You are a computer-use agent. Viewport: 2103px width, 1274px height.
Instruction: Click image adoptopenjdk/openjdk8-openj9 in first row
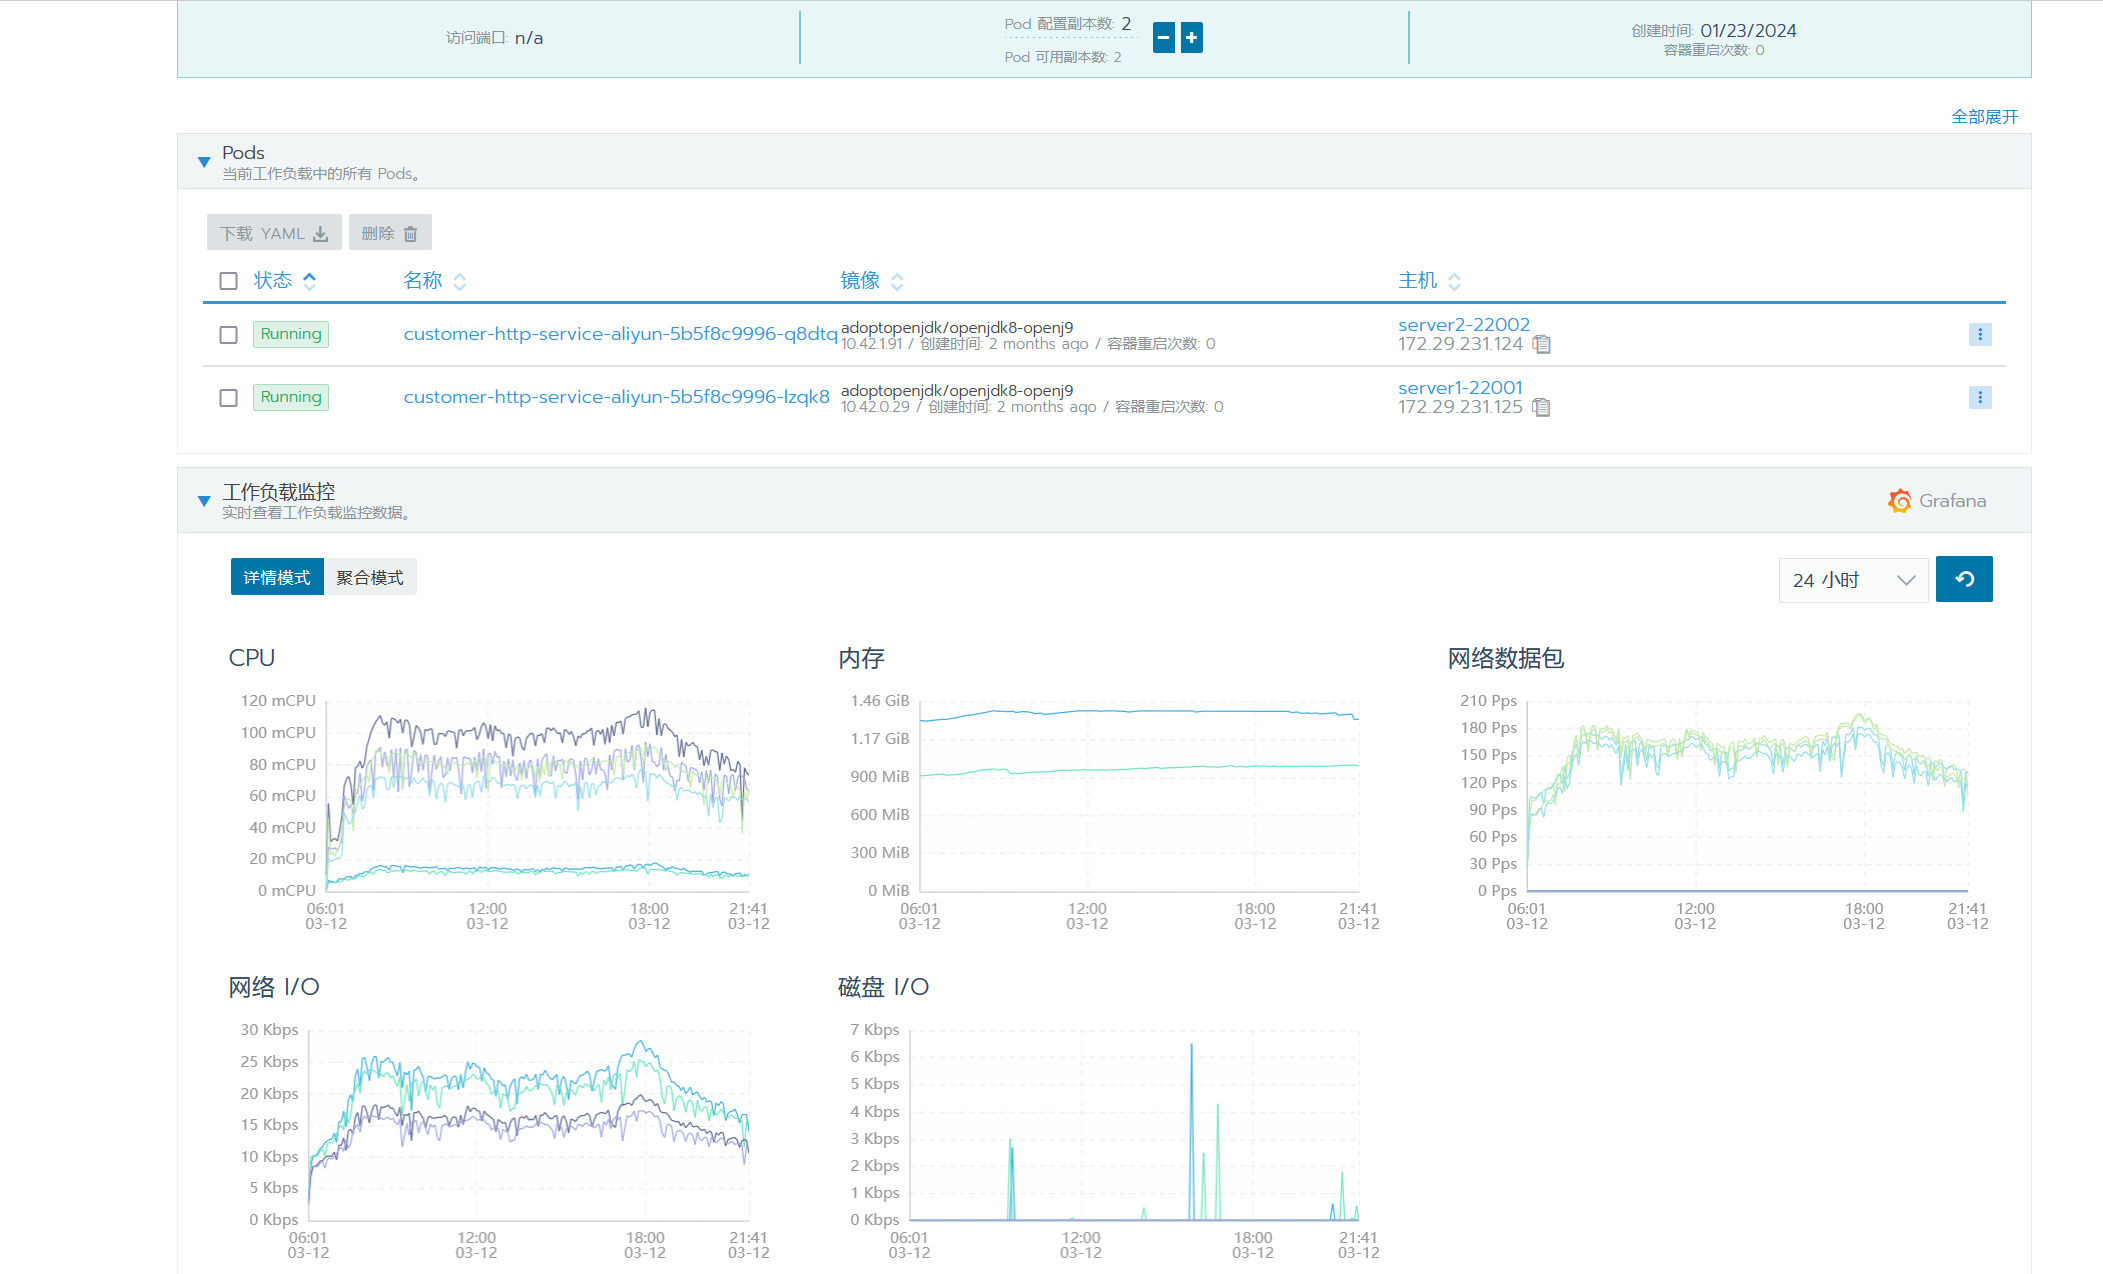point(957,327)
